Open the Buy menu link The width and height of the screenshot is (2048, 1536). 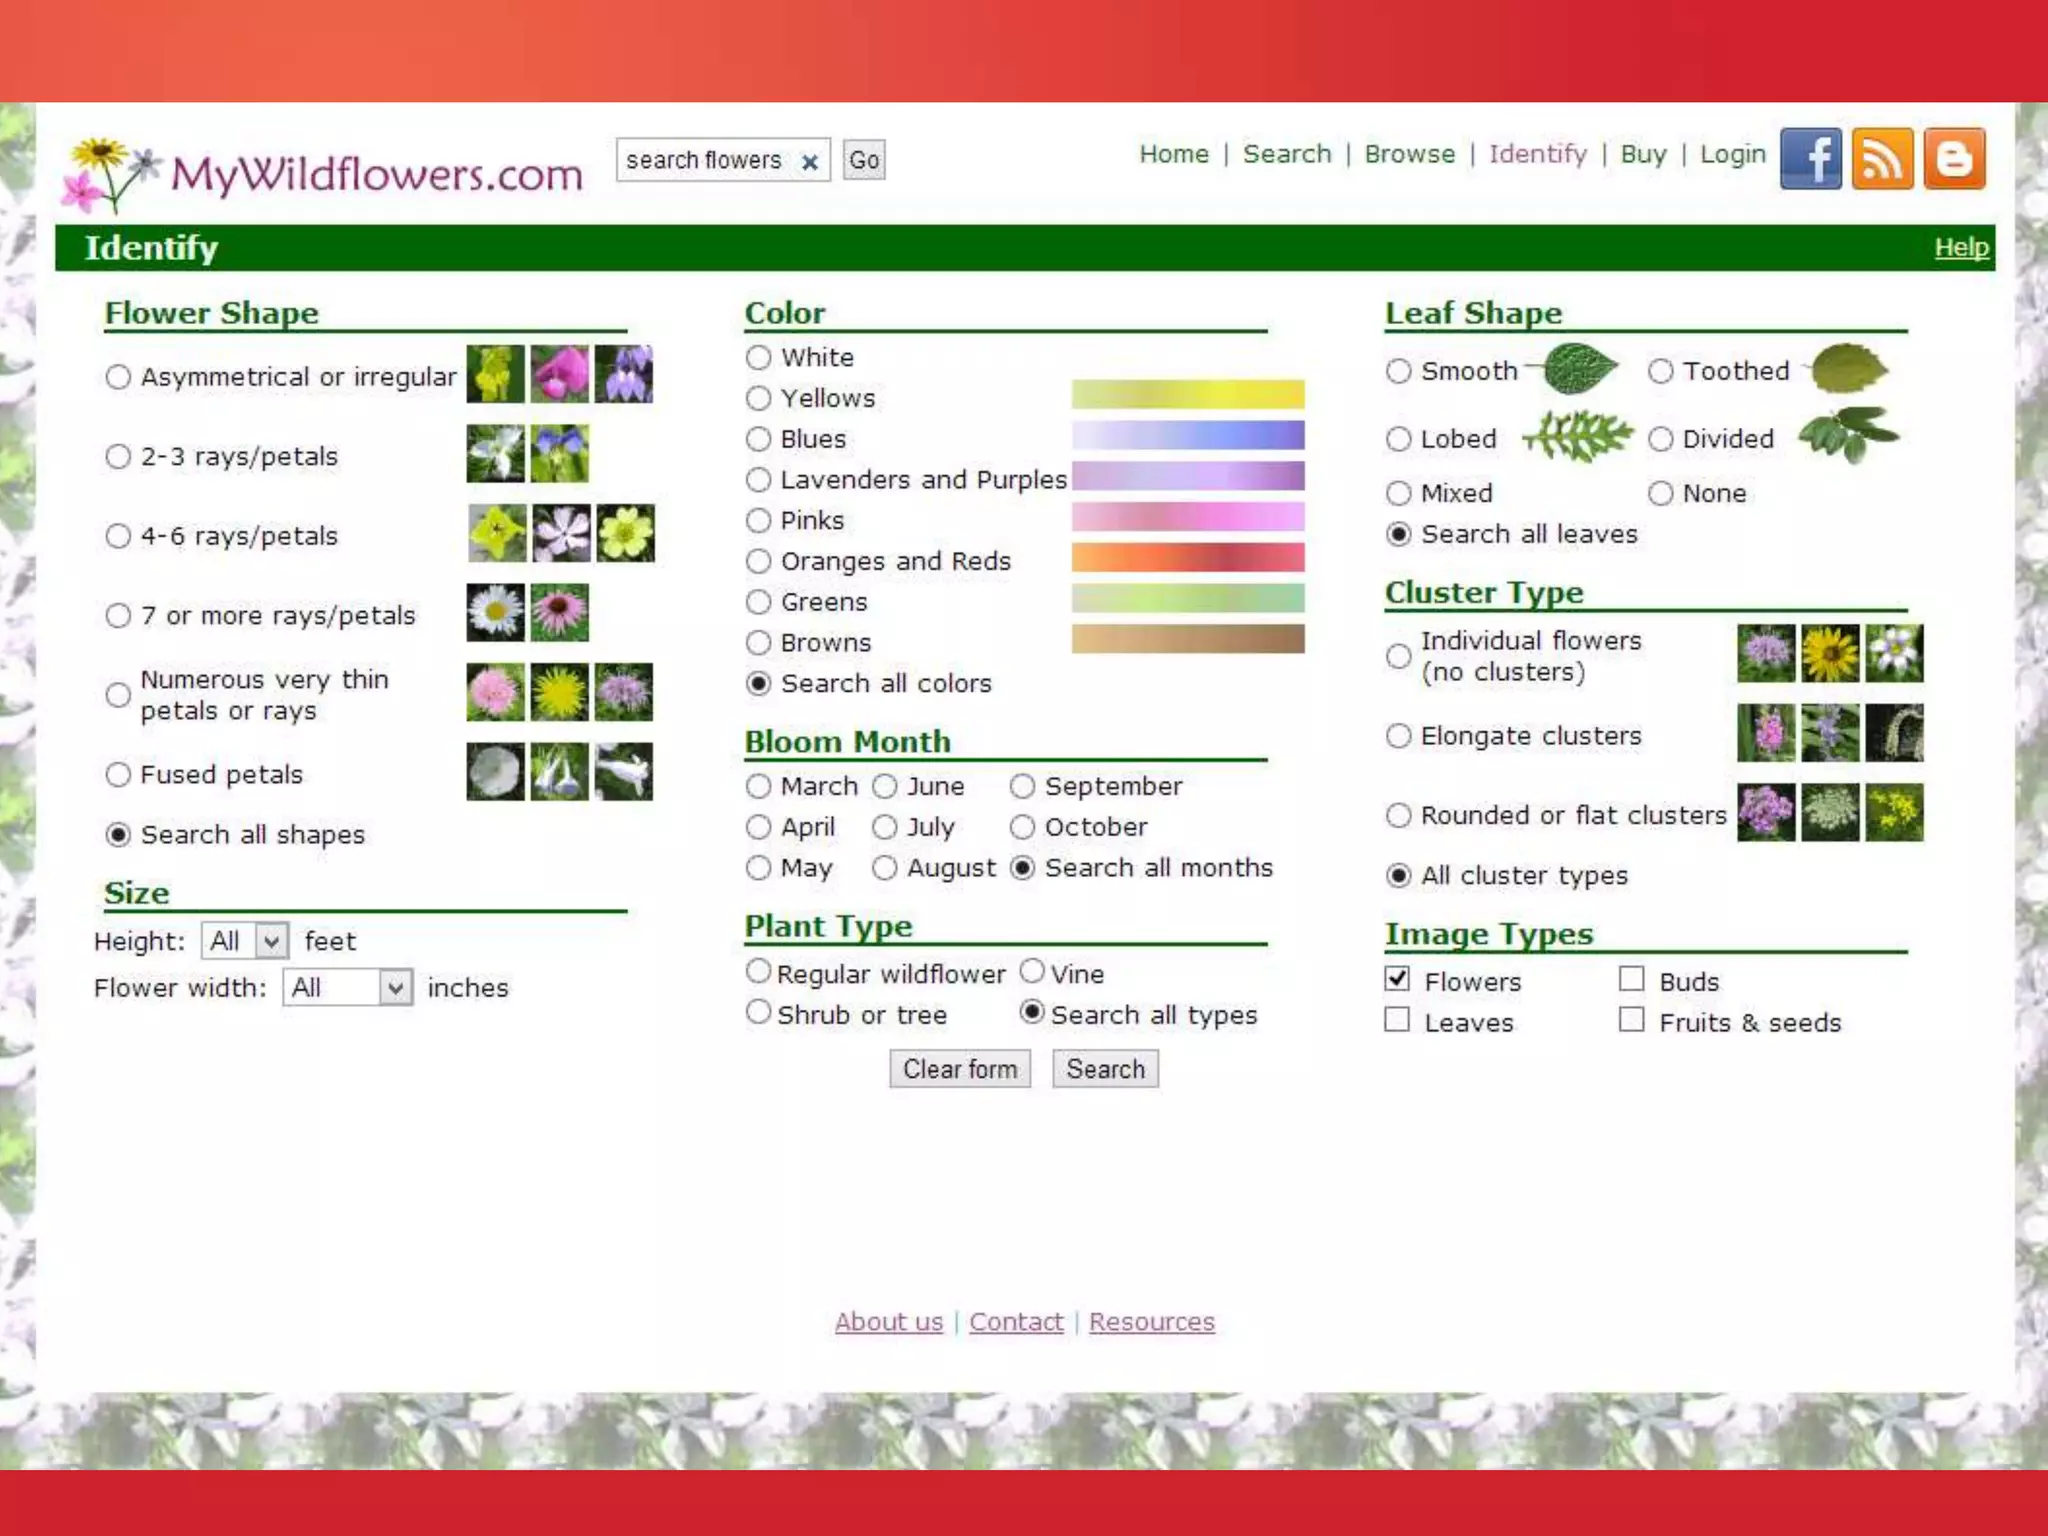(x=1643, y=154)
